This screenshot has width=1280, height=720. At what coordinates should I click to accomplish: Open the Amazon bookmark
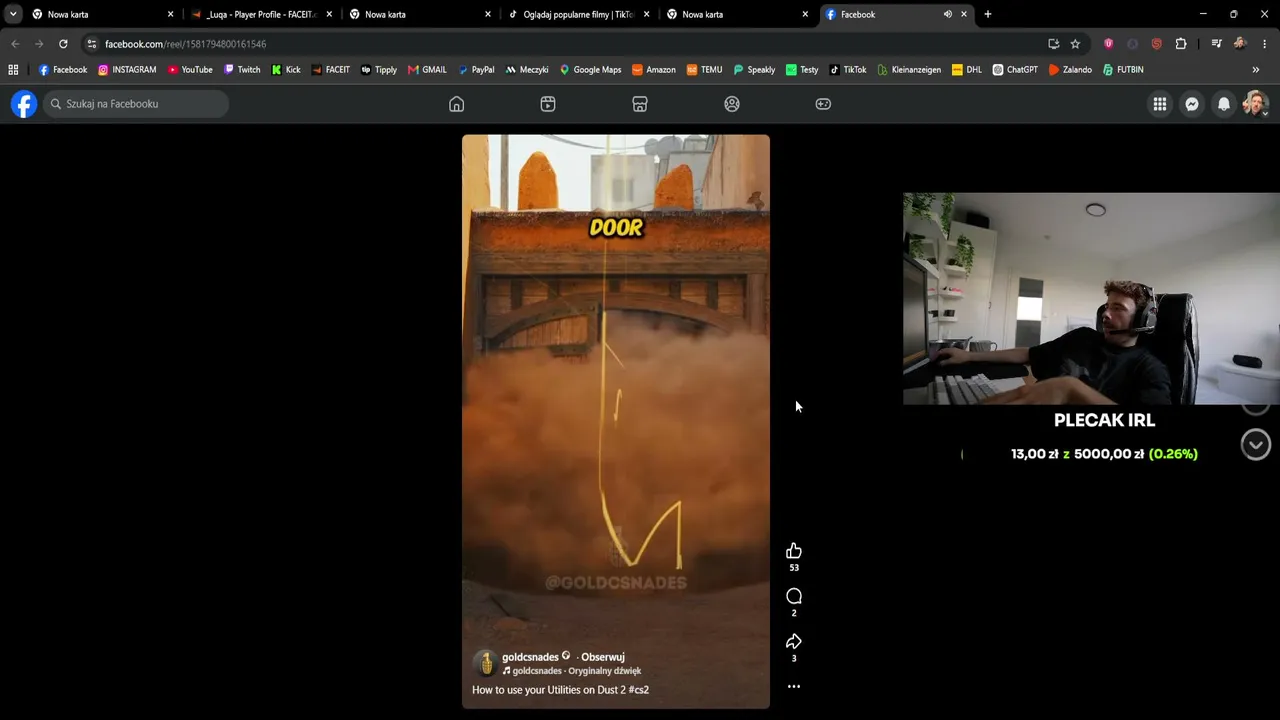[x=654, y=70]
